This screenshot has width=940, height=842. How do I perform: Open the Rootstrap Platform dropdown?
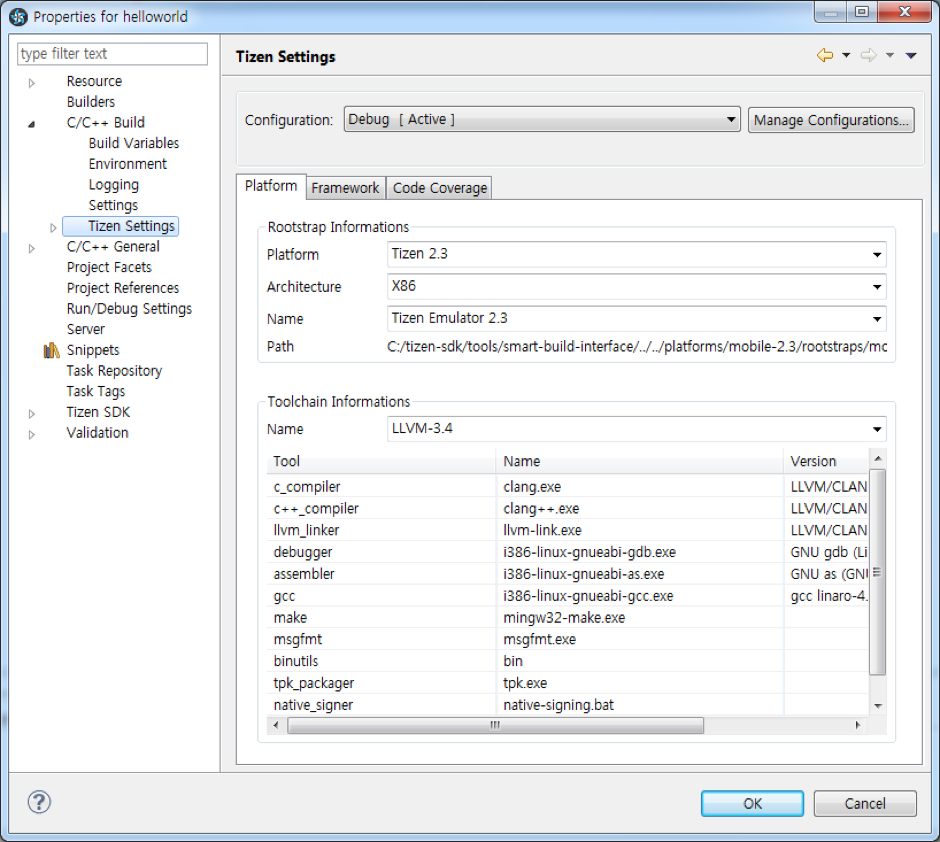coord(637,254)
